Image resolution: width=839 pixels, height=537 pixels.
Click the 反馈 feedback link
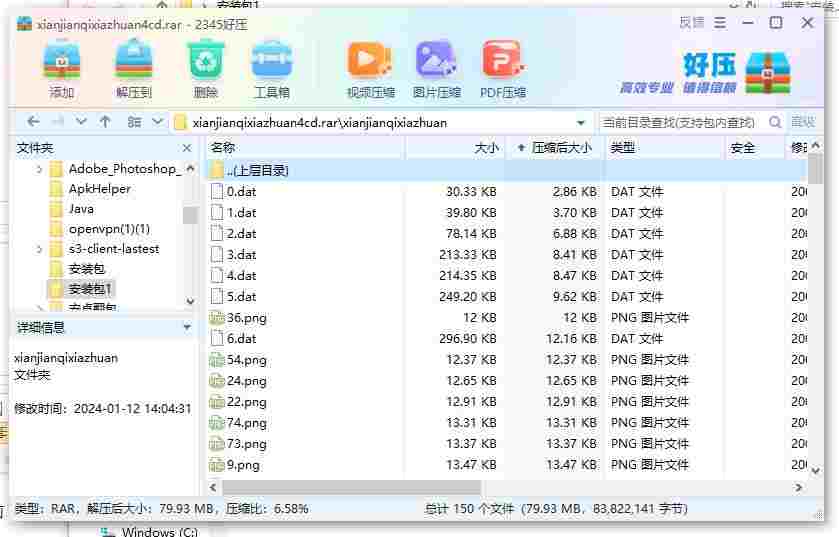[692, 23]
